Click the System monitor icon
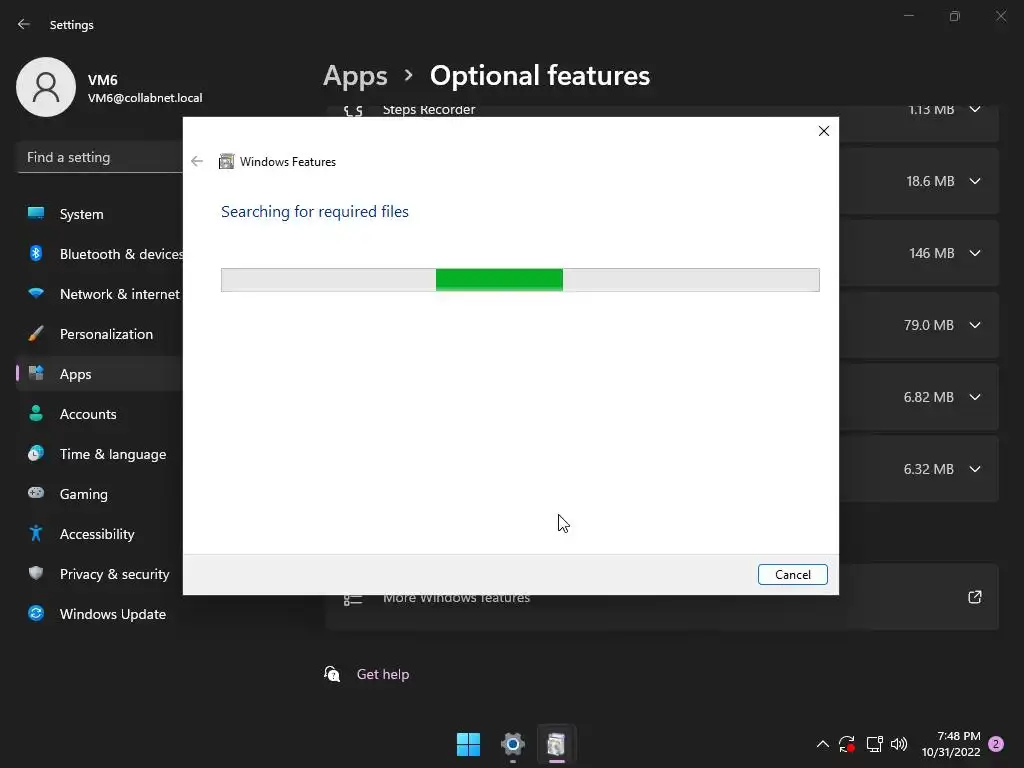Viewport: 1024px width, 768px height. [36, 213]
